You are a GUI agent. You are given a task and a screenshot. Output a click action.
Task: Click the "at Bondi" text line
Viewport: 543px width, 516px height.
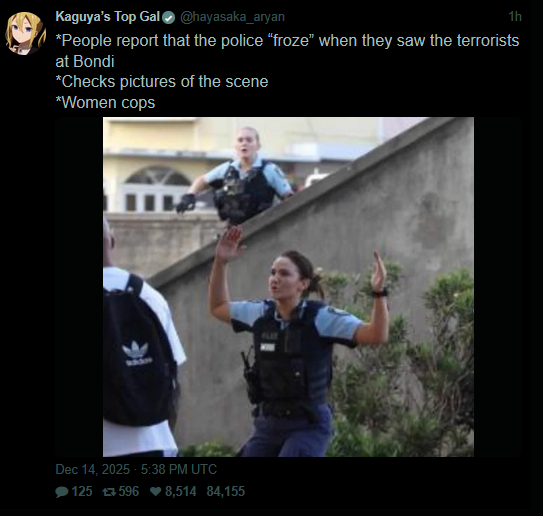click(x=85, y=62)
